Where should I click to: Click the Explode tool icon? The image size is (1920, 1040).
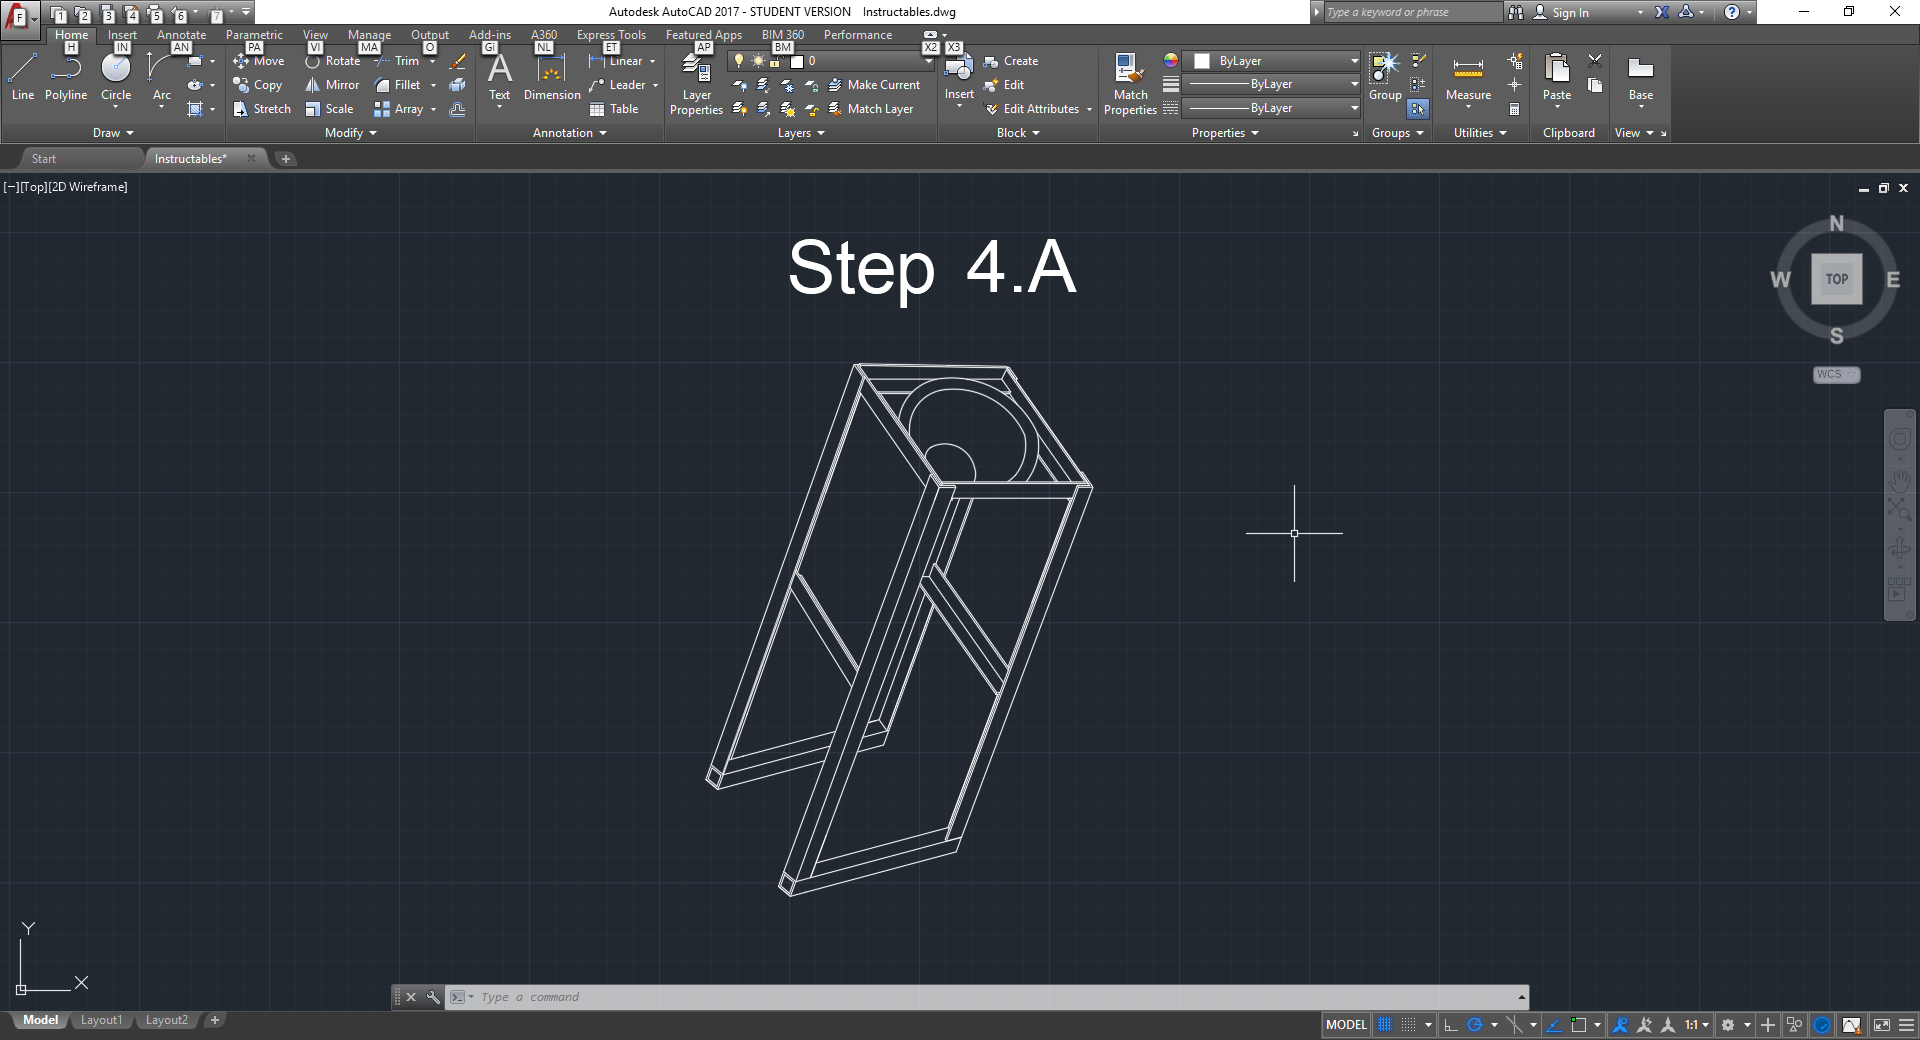tap(458, 85)
